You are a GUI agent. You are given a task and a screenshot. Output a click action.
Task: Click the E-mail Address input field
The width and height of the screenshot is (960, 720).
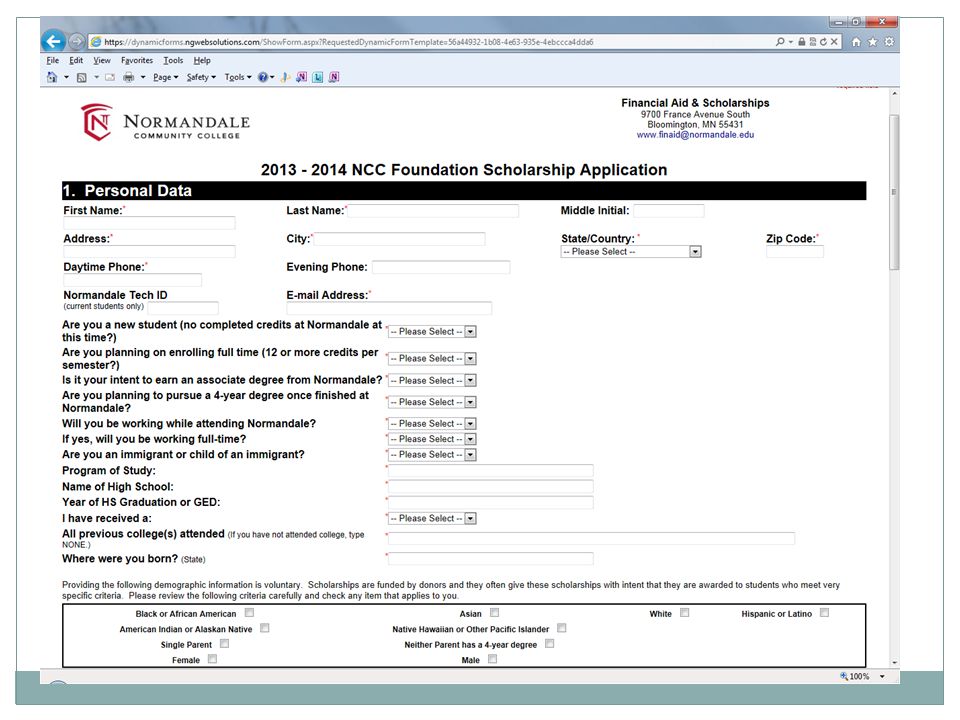(389, 308)
